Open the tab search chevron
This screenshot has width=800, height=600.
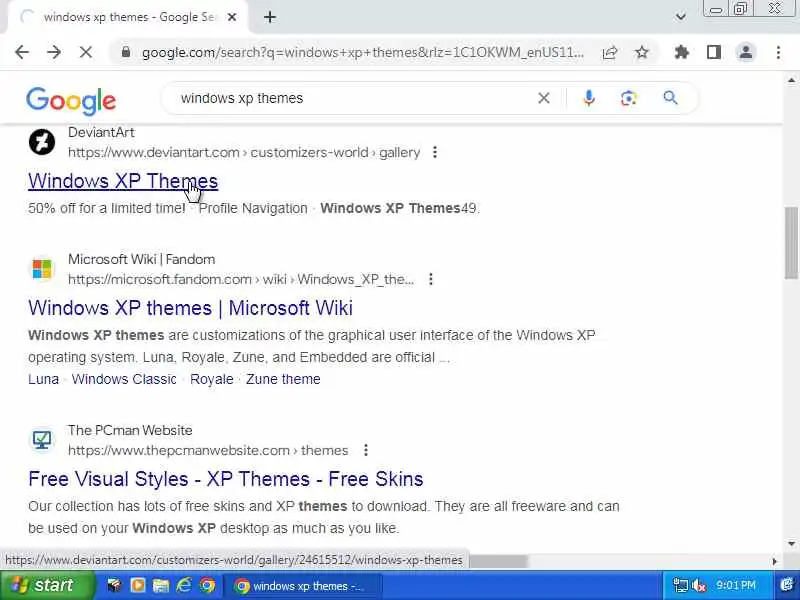(680, 17)
